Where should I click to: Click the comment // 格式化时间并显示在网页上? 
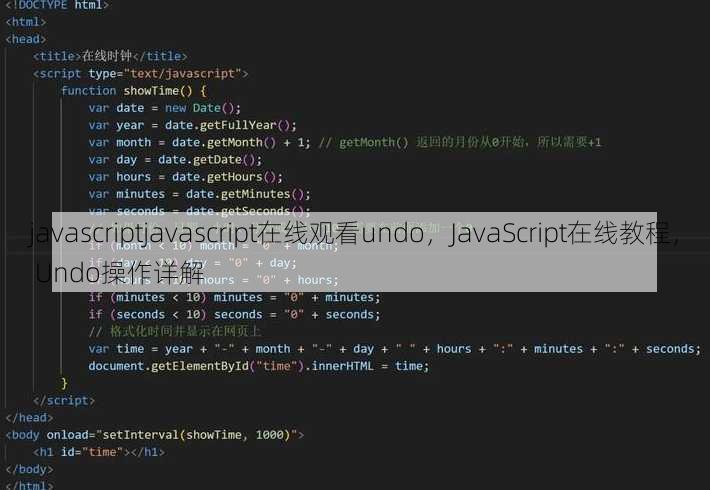pyautogui.click(x=175, y=331)
